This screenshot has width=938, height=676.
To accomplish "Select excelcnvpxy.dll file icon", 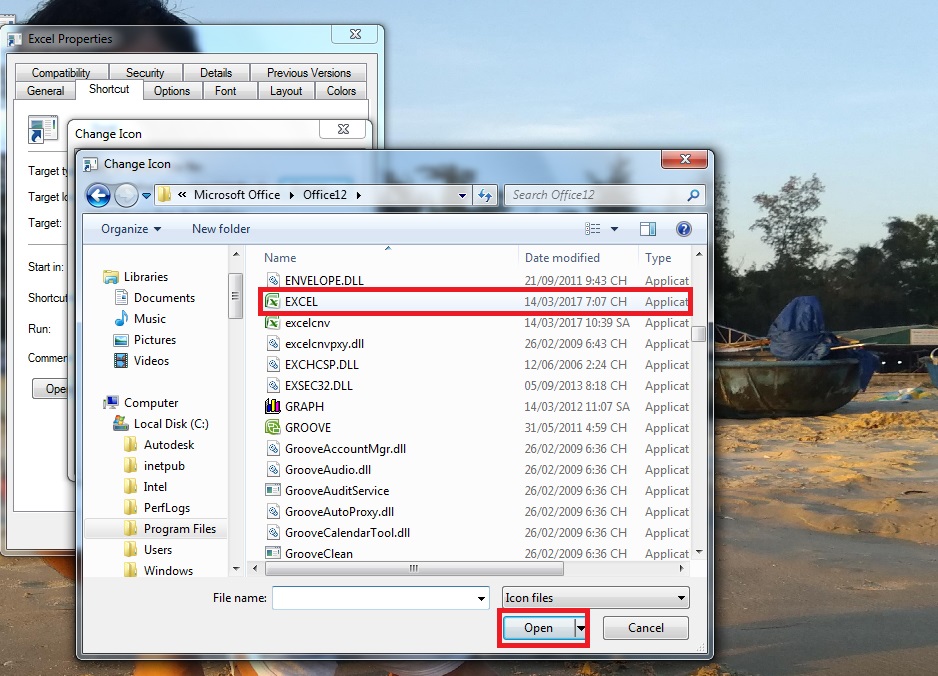I will 273,343.
